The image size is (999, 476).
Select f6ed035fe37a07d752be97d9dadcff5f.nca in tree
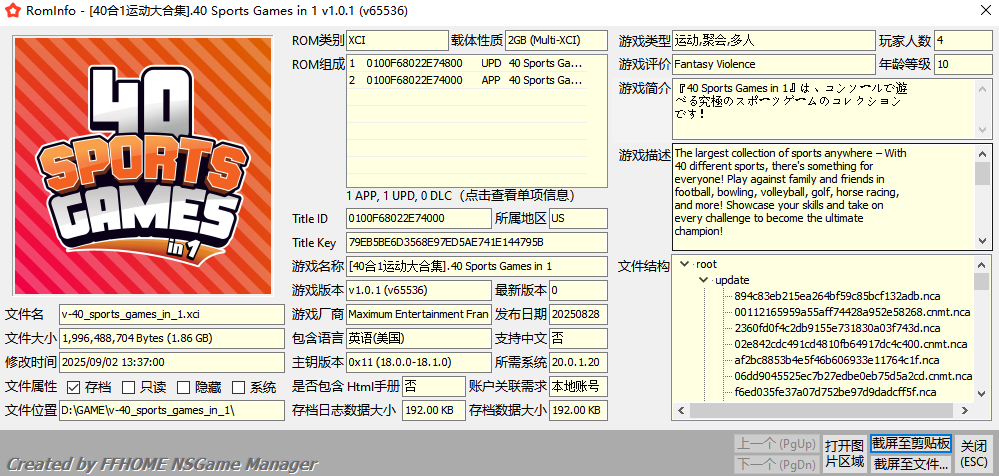pyautogui.click(x=835, y=392)
